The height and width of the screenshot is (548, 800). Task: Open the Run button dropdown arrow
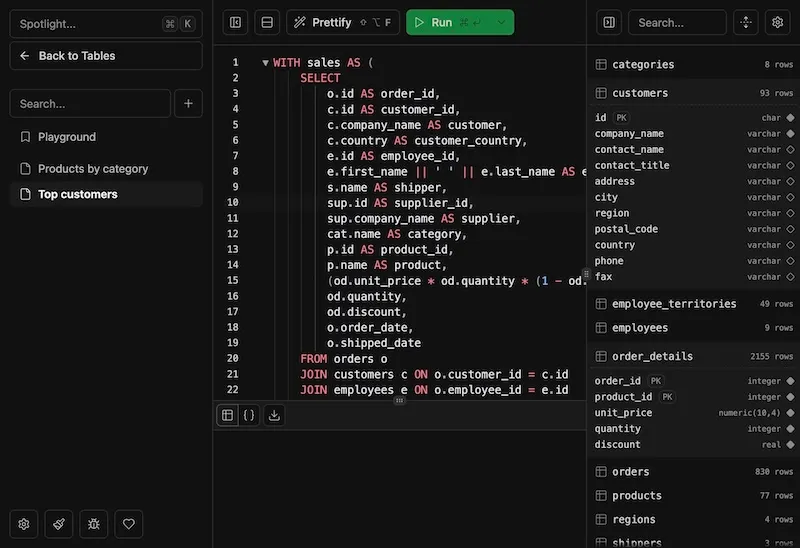[501, 22]
